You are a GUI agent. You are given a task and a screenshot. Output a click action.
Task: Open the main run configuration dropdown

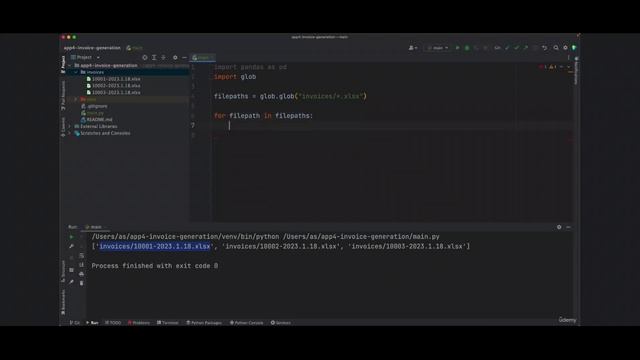tap(438, 48)
